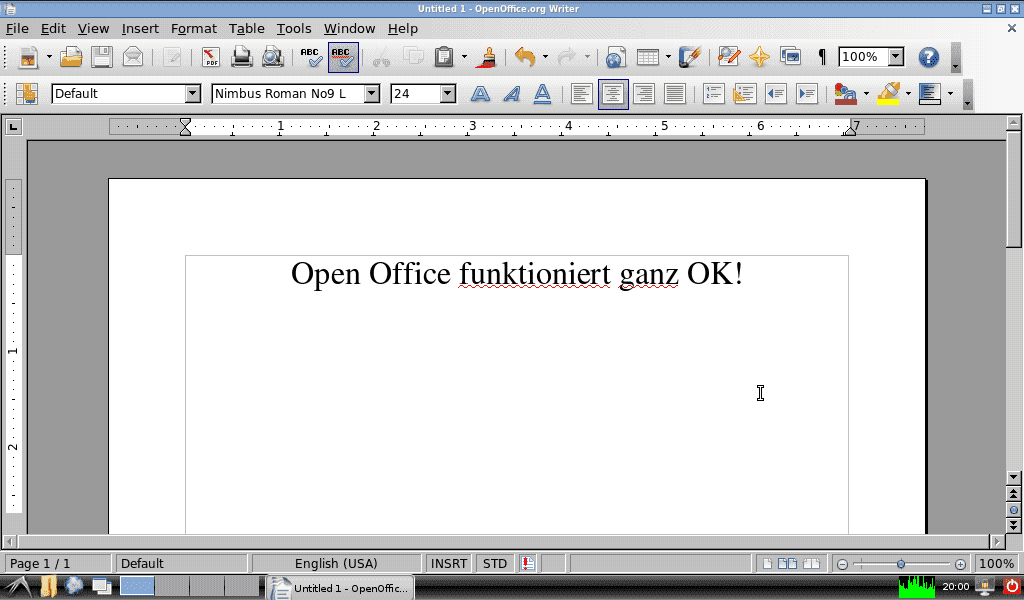Select Centered alignment
Image resolution: width=1024 pixels, height=600 pixels.
613,94
